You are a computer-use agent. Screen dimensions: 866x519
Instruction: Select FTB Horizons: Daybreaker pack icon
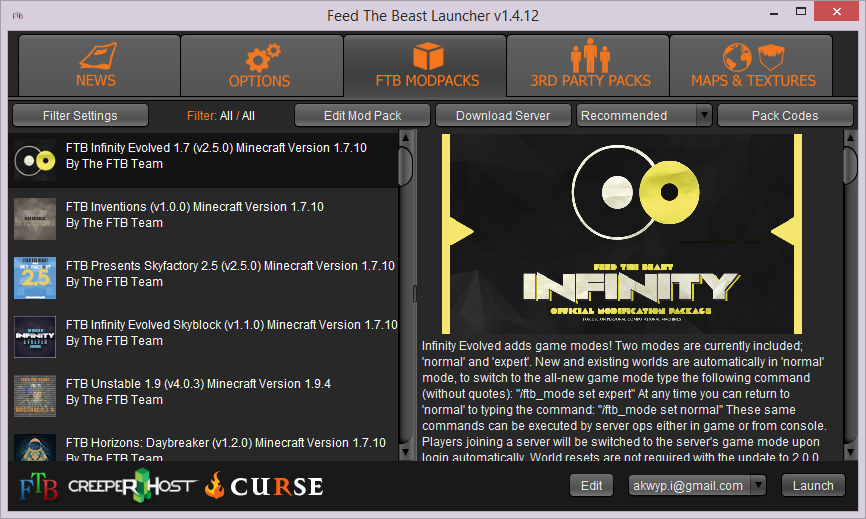tap(35, 448)
